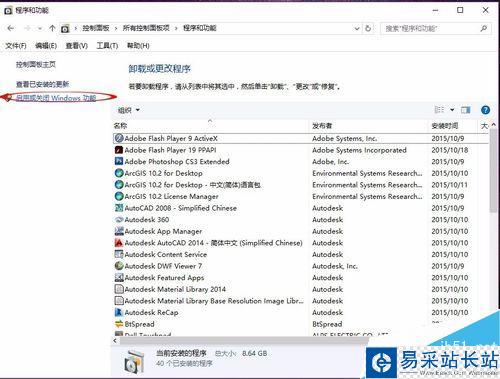Open the 编辑(E) menu
The height and width of the screenshot is (379, 500).
pyautogui.click(x=46, y=46)
